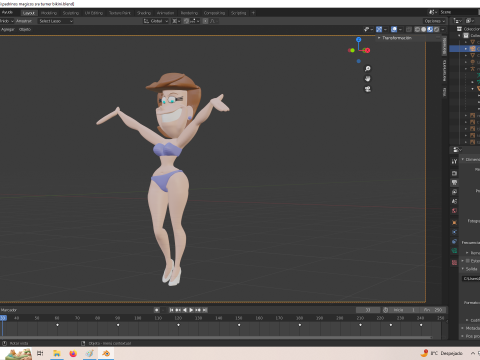Click the keyframe marker near frame 90
480x360 pixels.
pos(118,325)
